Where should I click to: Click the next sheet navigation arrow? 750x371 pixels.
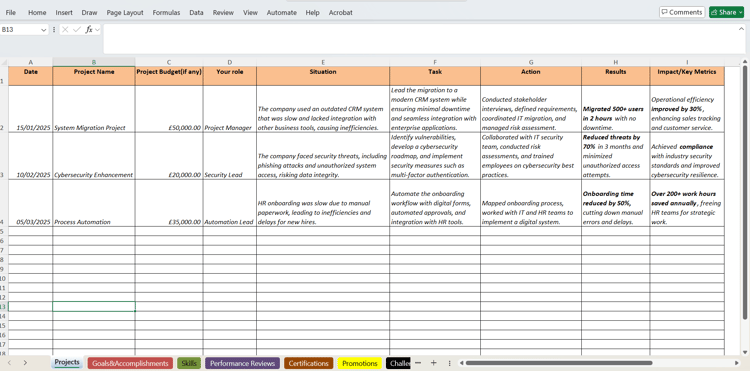(25, 363)
